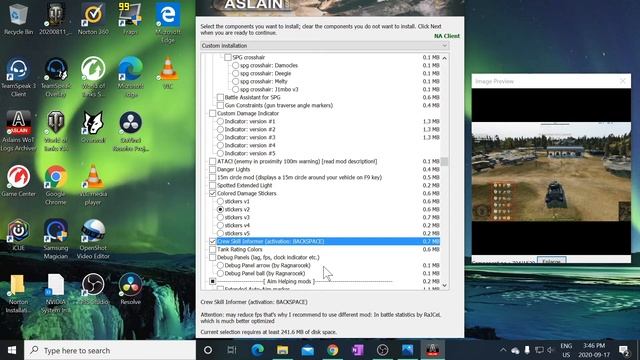Select stickers v1 radio button
Image resolution: width=640 pixels, height=360 pixels.
(x=220, y=201)
